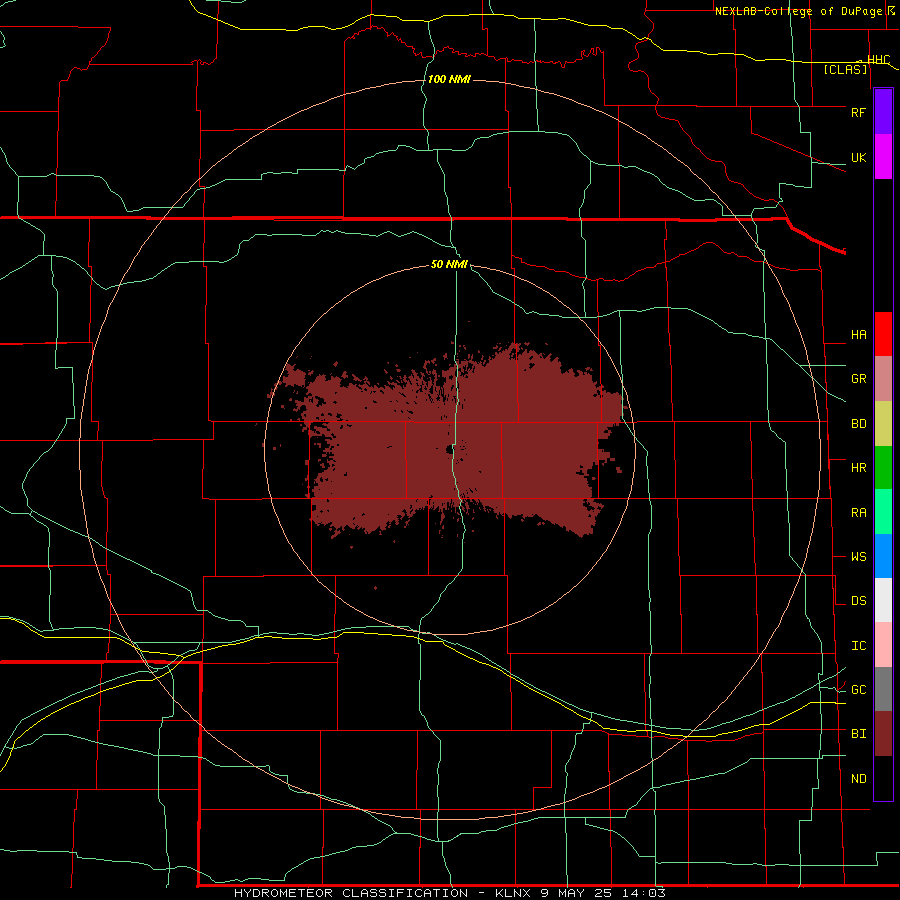The height and width of the screenshot is (900, 900).
Task: Click the 50 NMI range ring label
Action: [x=449, y=264]
